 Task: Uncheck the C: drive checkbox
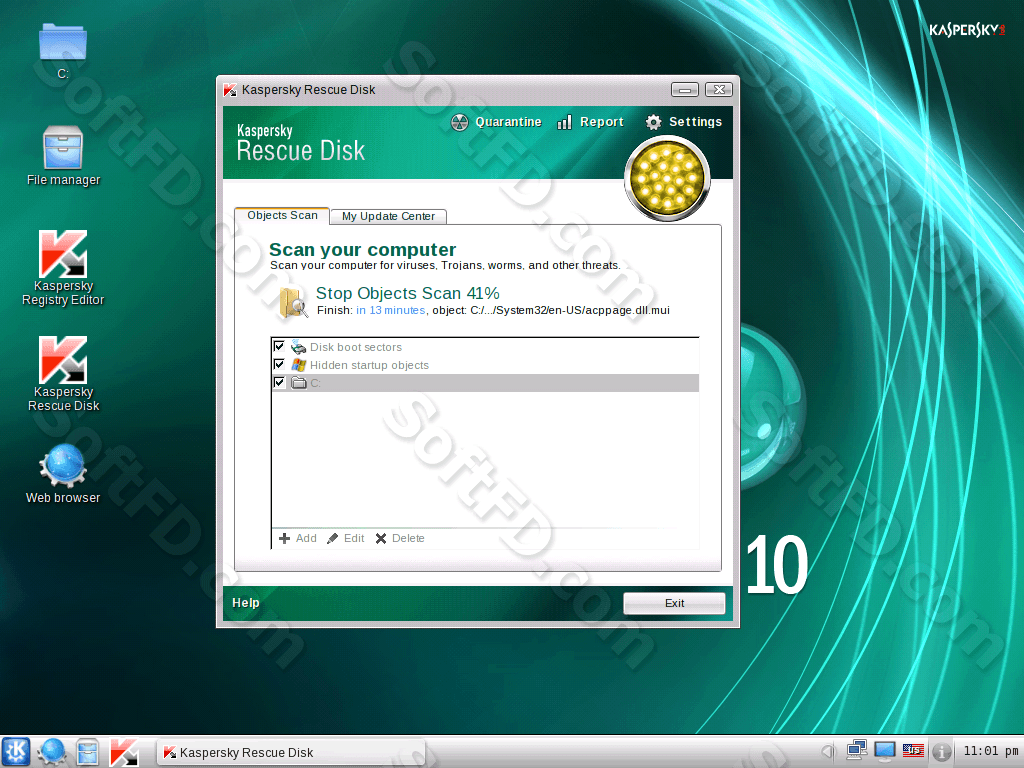pyautogui.click(x=280, y=383)
